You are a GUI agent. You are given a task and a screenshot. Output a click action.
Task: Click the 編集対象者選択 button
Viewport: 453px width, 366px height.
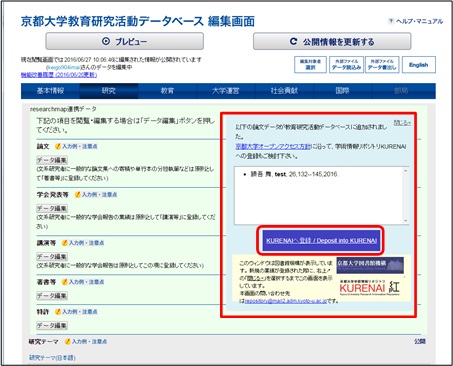(x=310, y=64)
